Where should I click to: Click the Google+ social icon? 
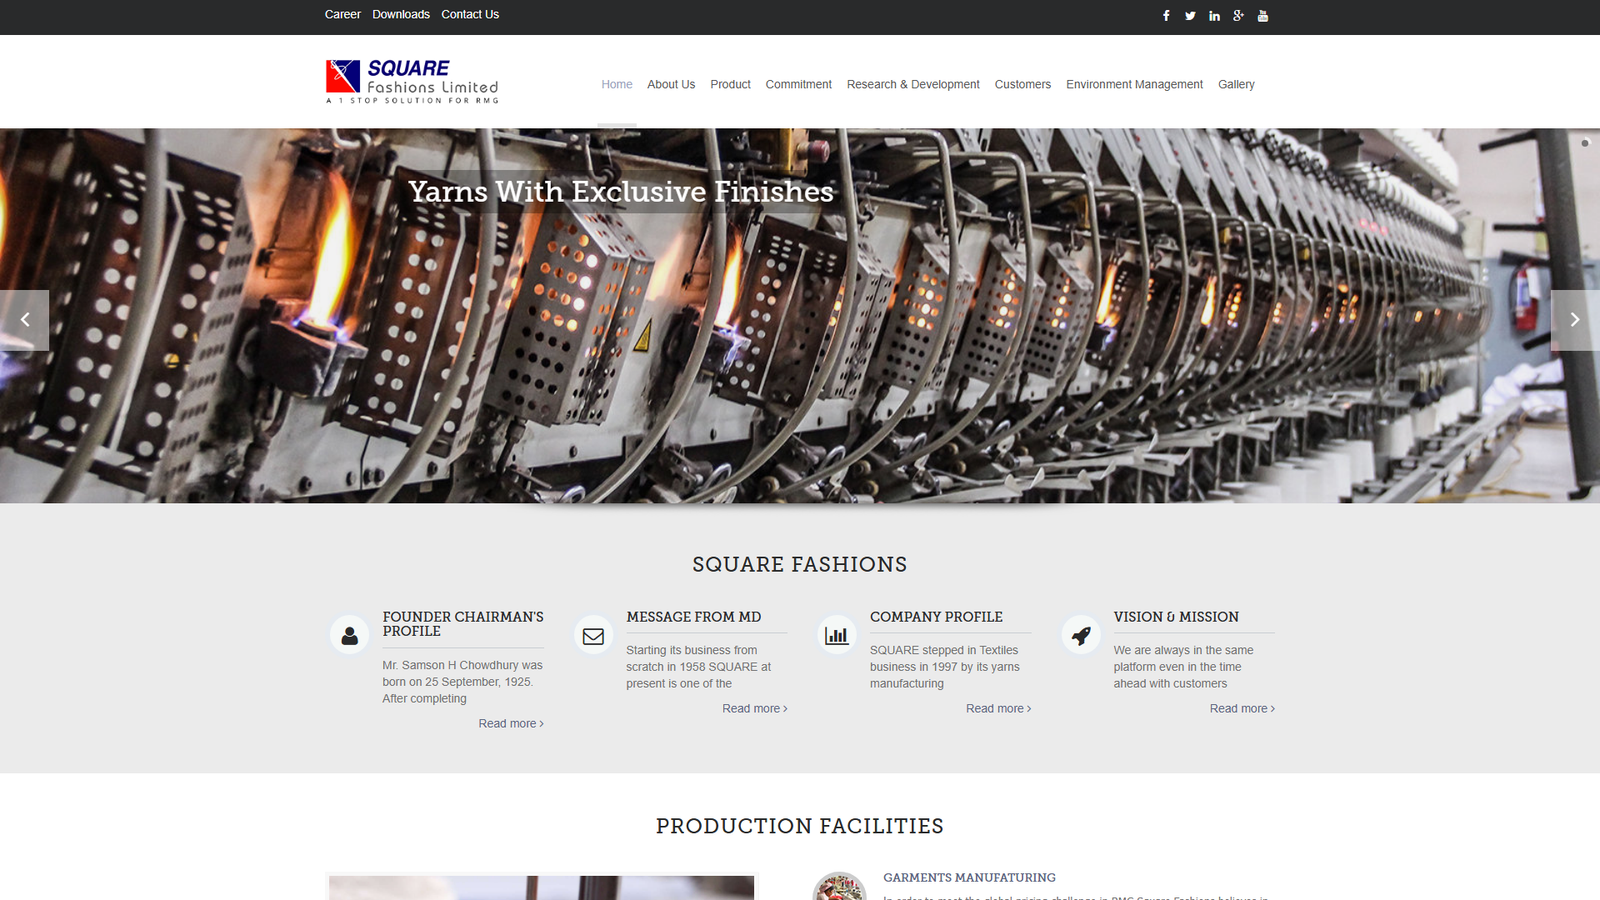pyautogui.click(x=1238, y=15)
